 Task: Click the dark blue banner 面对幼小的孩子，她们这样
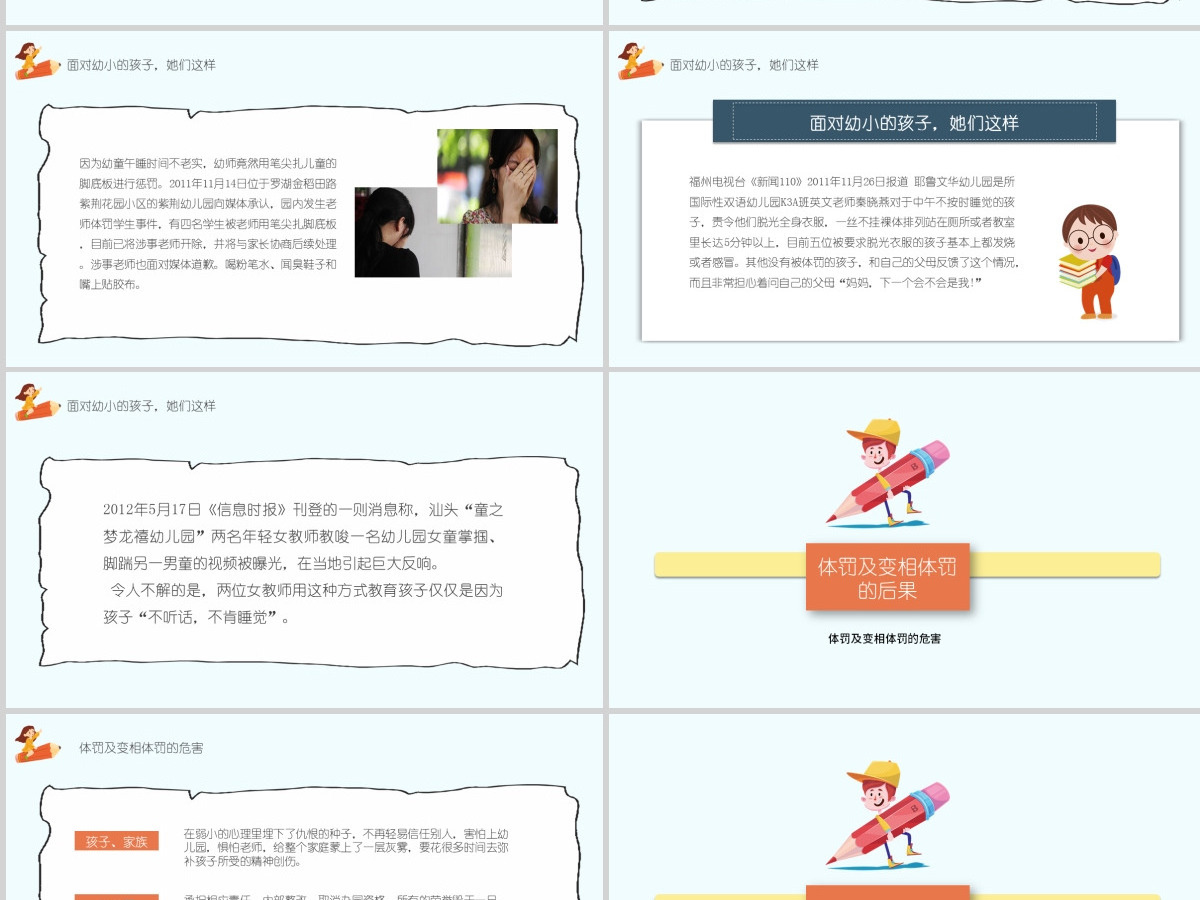click(914, 122)
